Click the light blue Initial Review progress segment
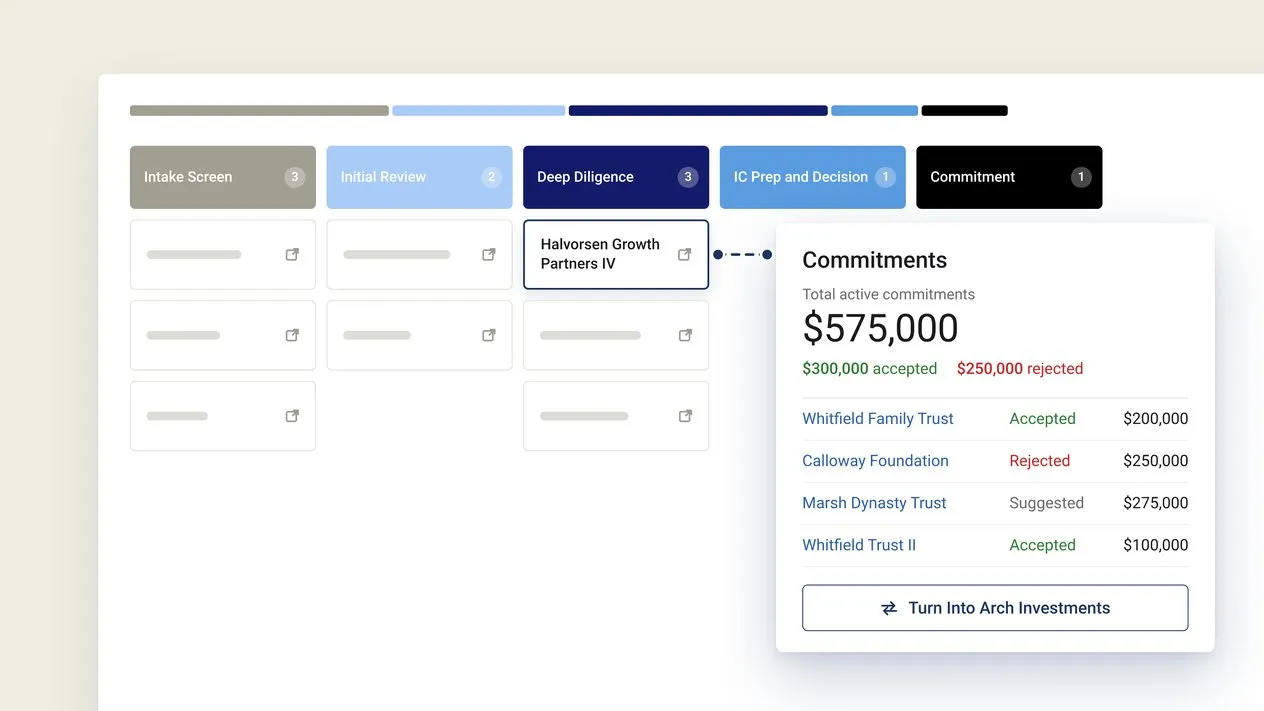Viewport: 1264px width, 711px height. click(478, 111)
